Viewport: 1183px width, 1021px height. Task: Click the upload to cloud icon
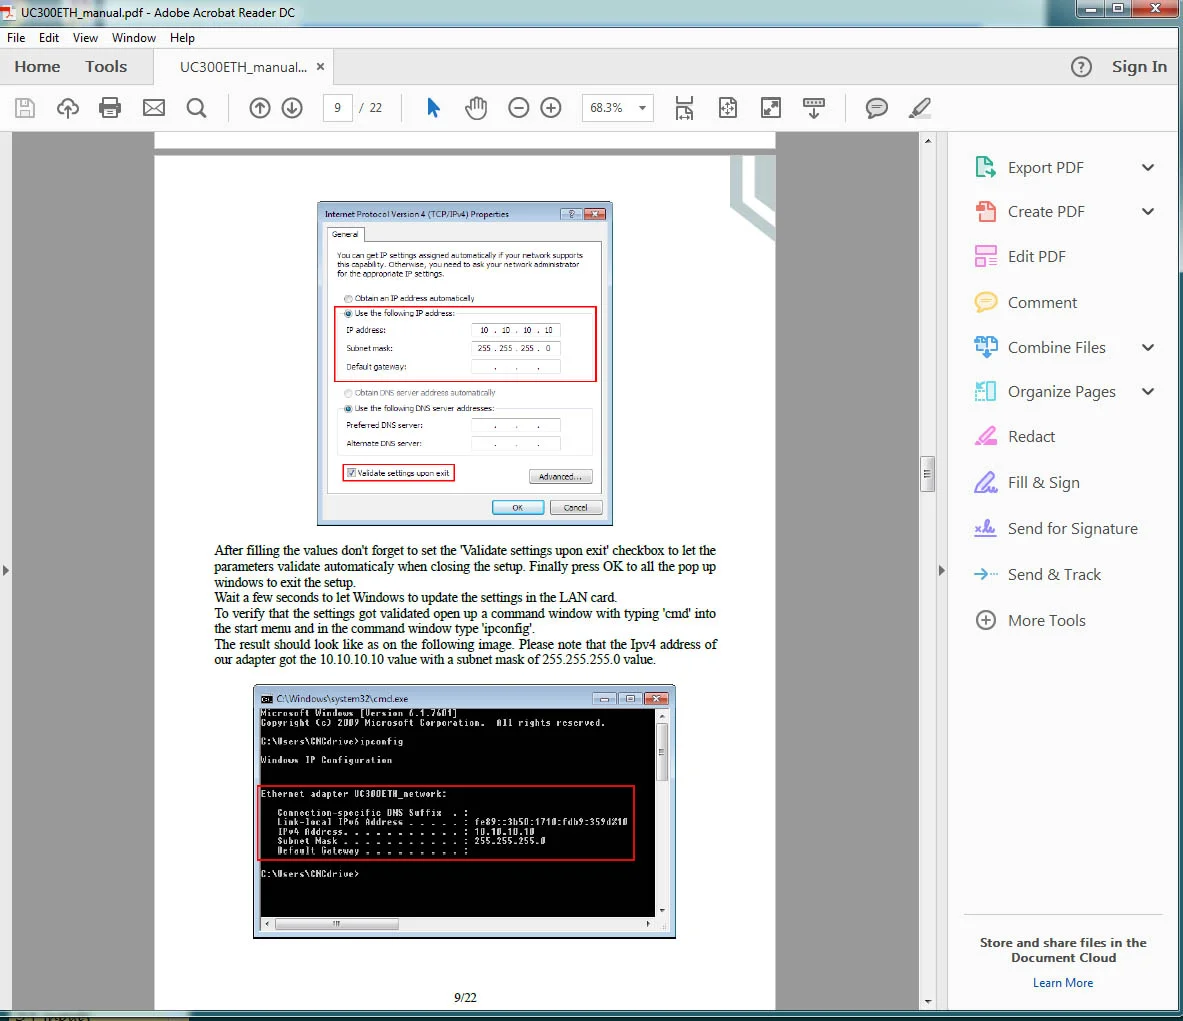point(68,108)
